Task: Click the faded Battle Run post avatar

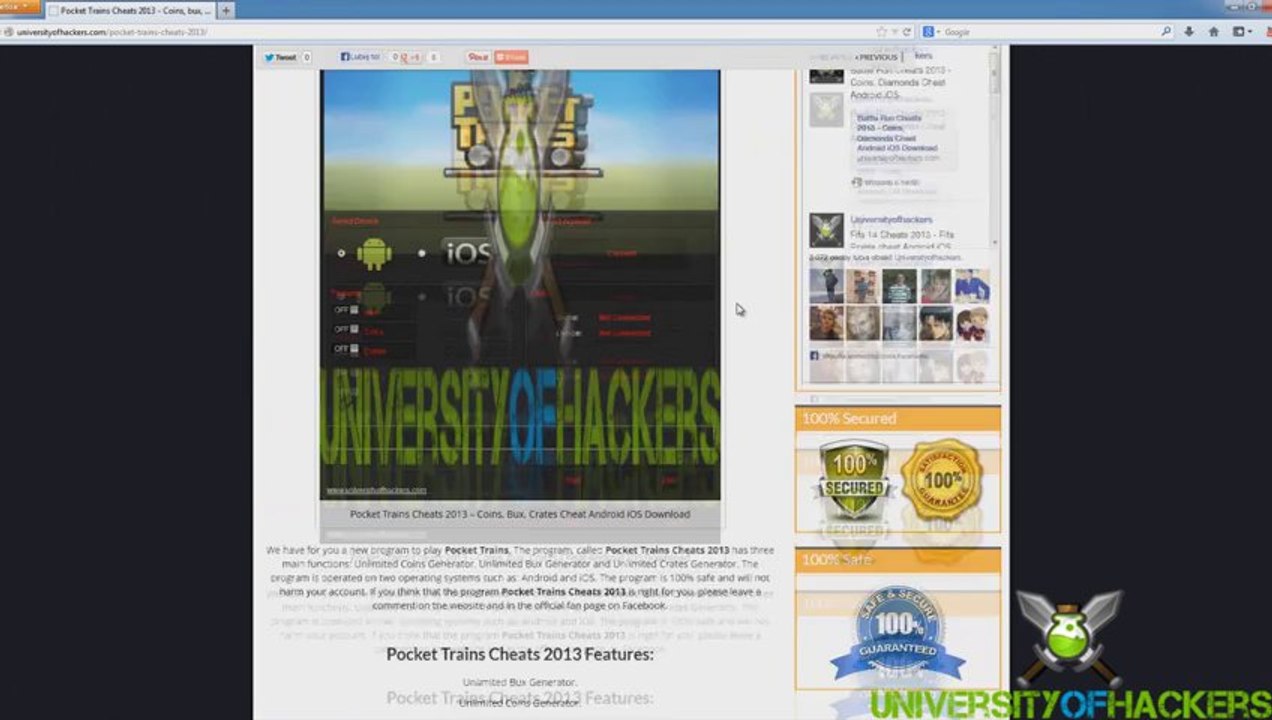Action: point(827,109)
